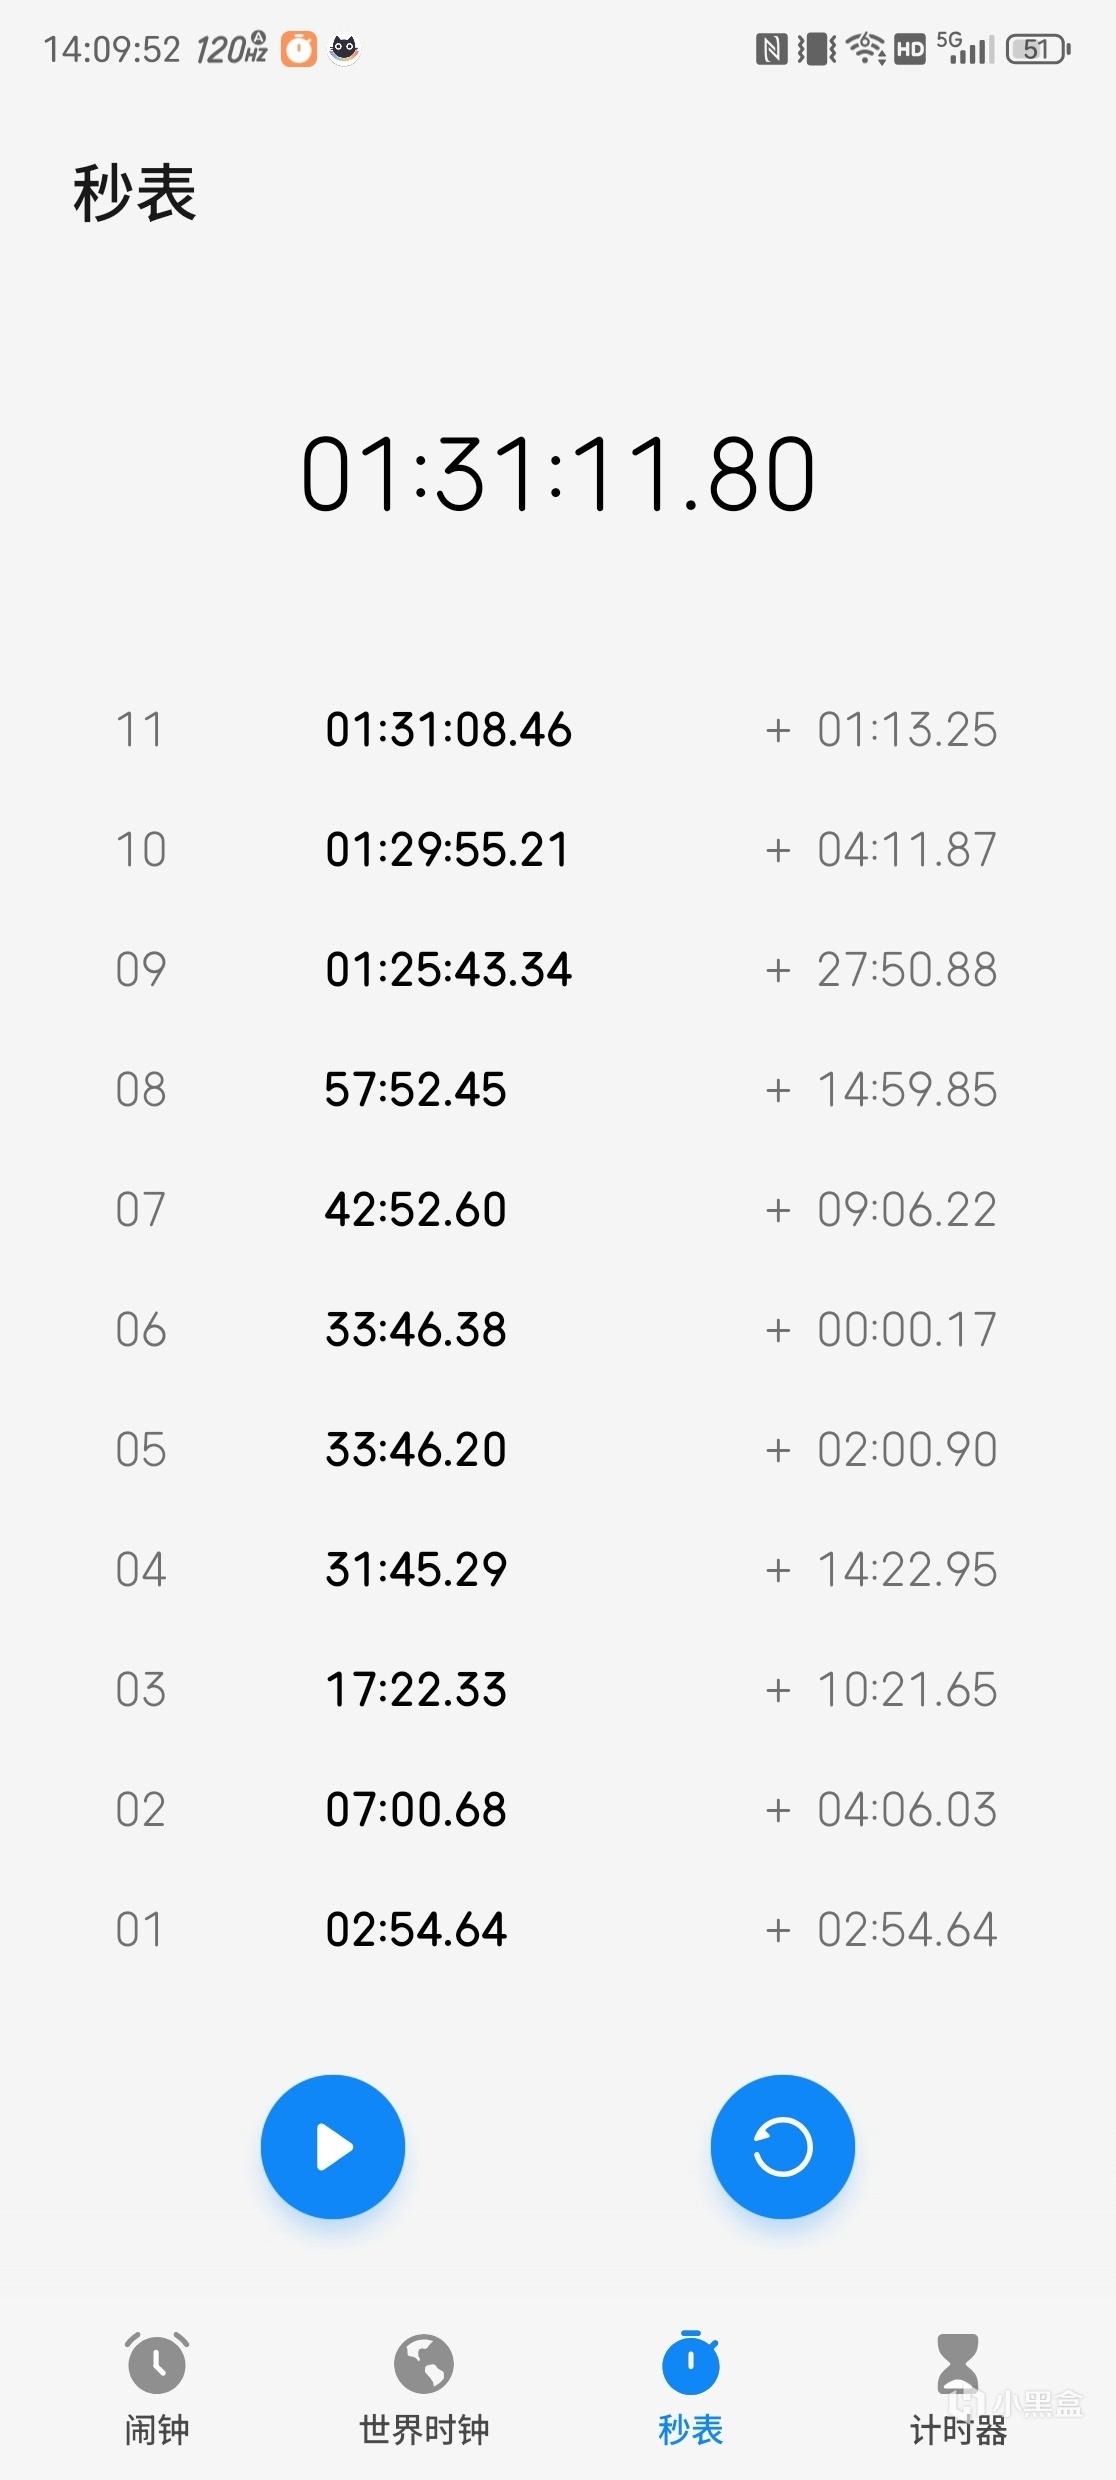The width and height of the screenshot is (1116, 2480).
Task: Open the alarm clock tab icon
Action: coord(157,2364)
